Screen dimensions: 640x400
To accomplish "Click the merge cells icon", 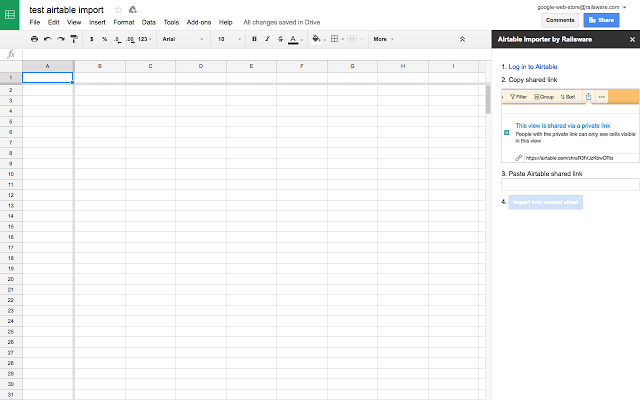I will pos(352,39).
